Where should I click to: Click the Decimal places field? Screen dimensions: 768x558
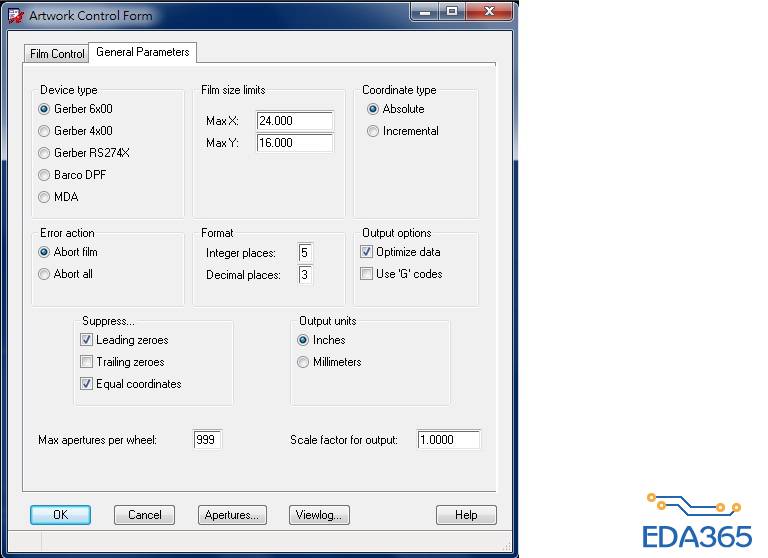coord(305,275)
